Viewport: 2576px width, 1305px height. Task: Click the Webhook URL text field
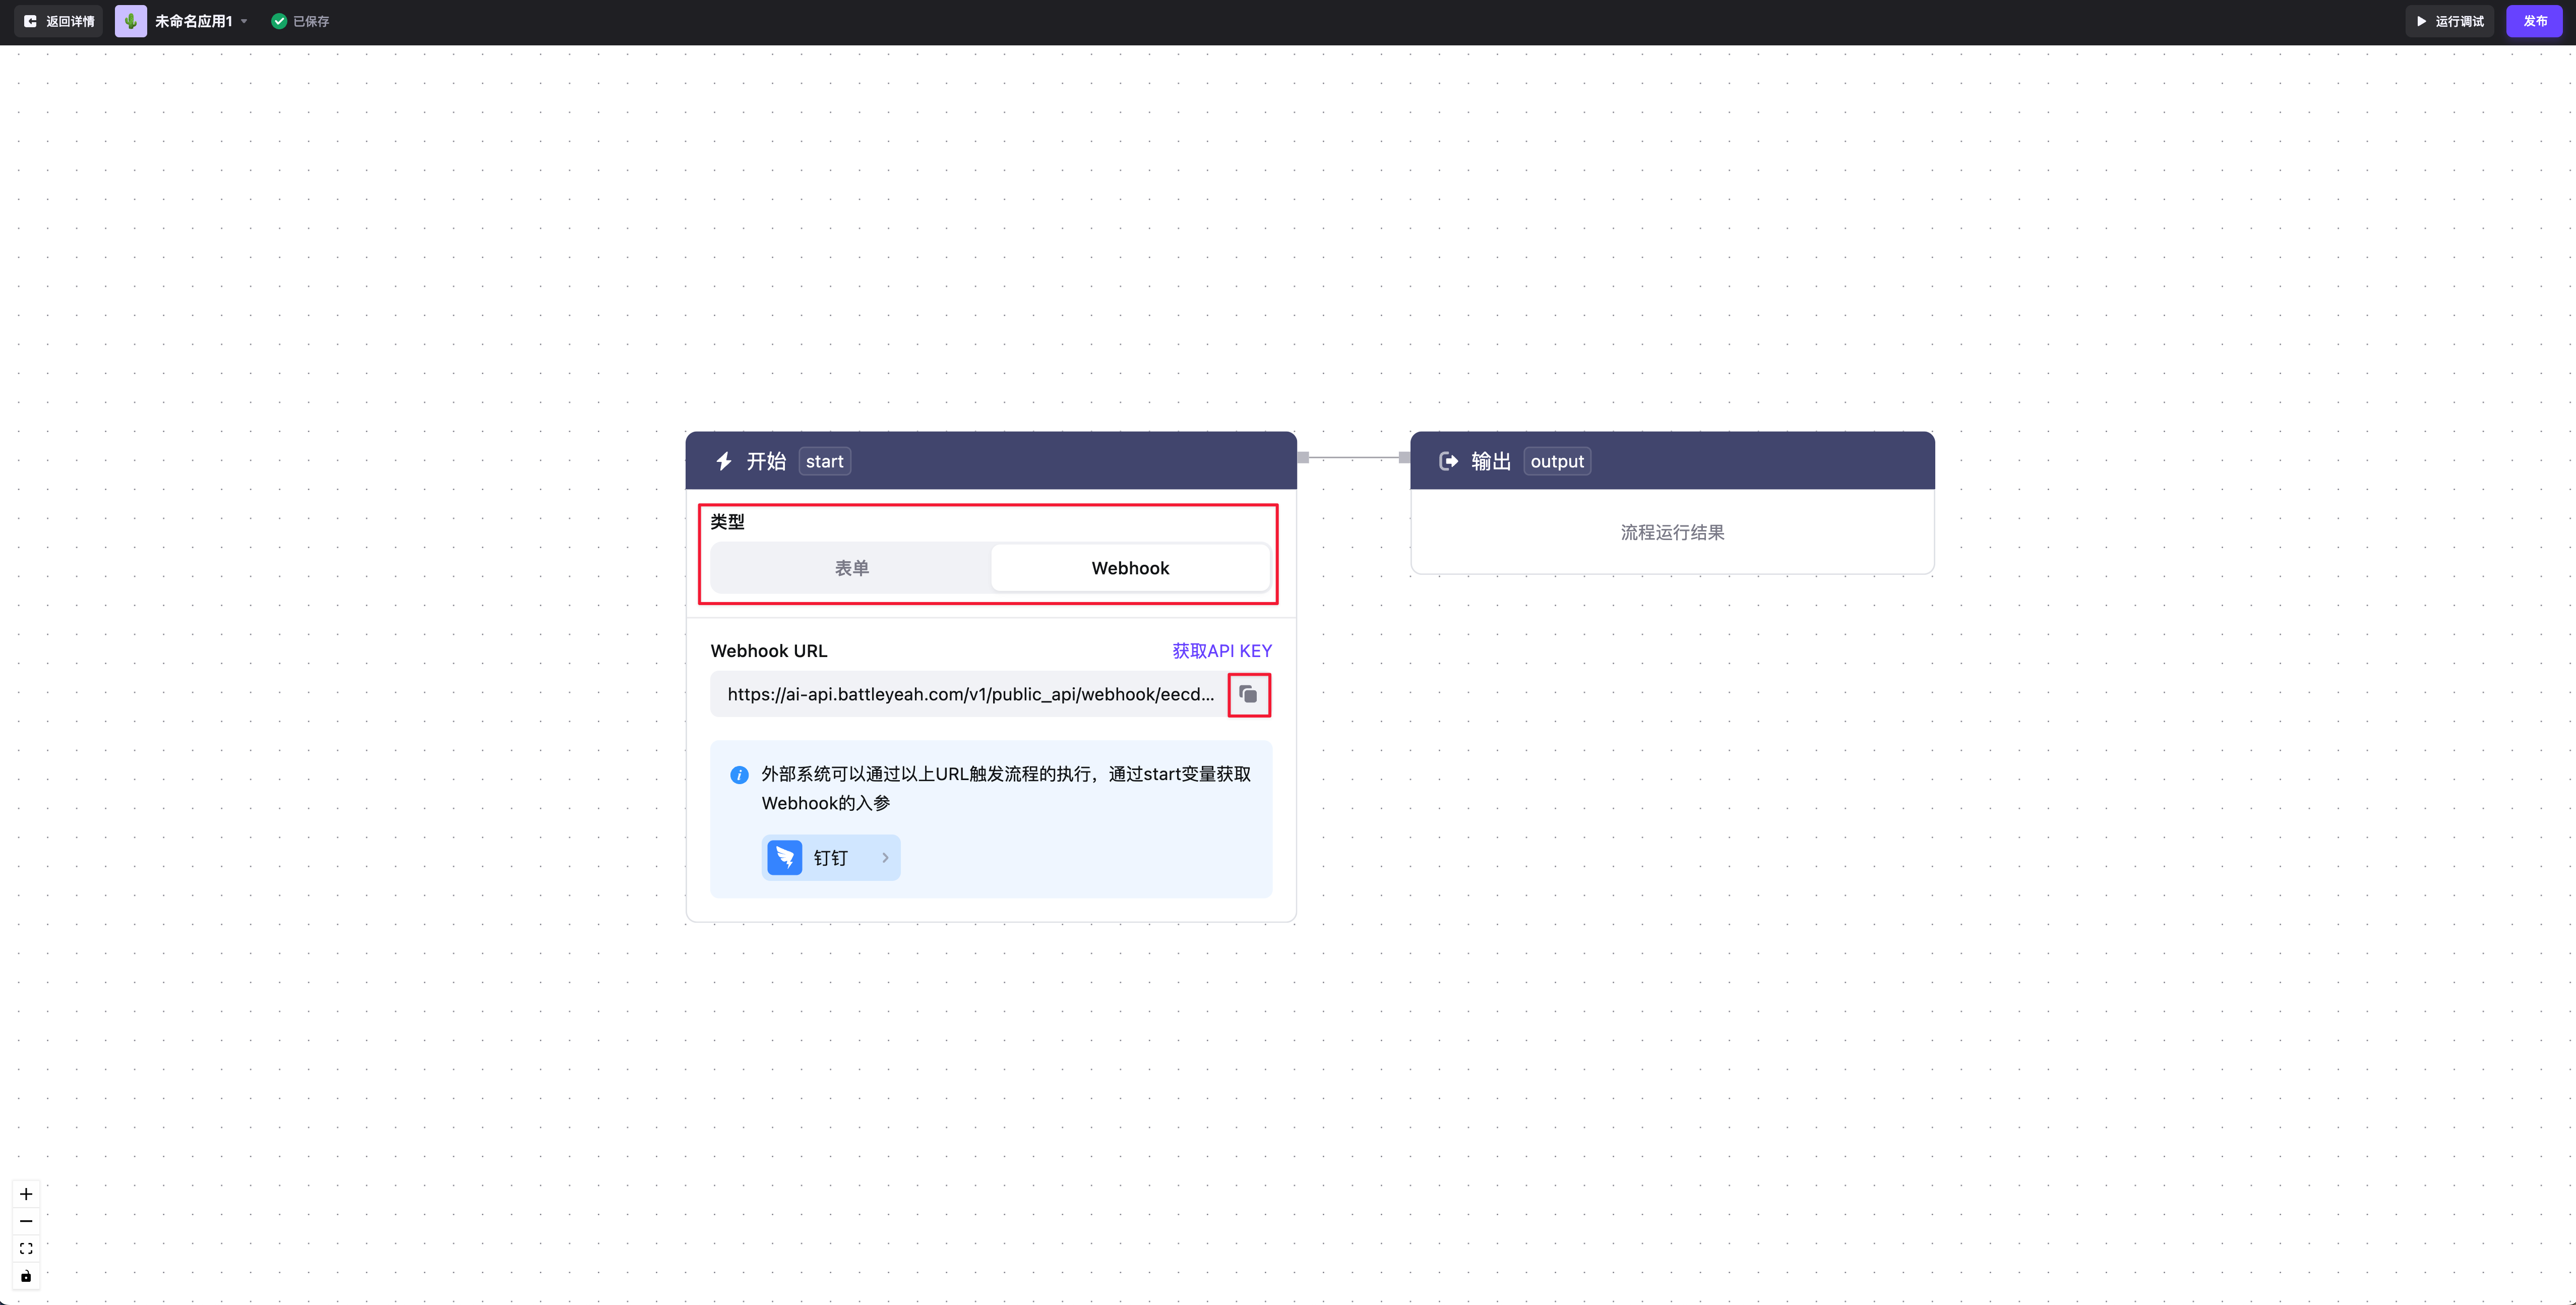click(x=969, y=694)
